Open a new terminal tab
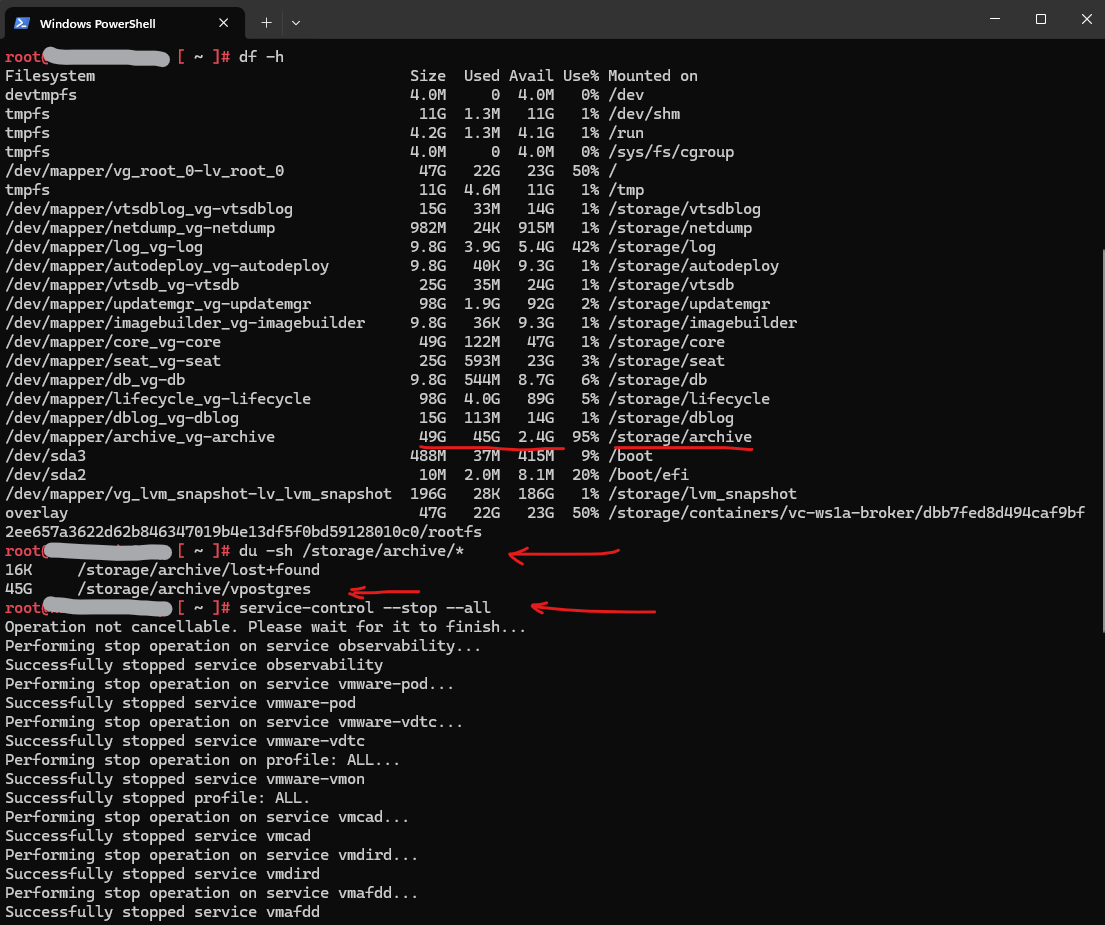This screenshot has width=1105, height=925. click(266, 22)
